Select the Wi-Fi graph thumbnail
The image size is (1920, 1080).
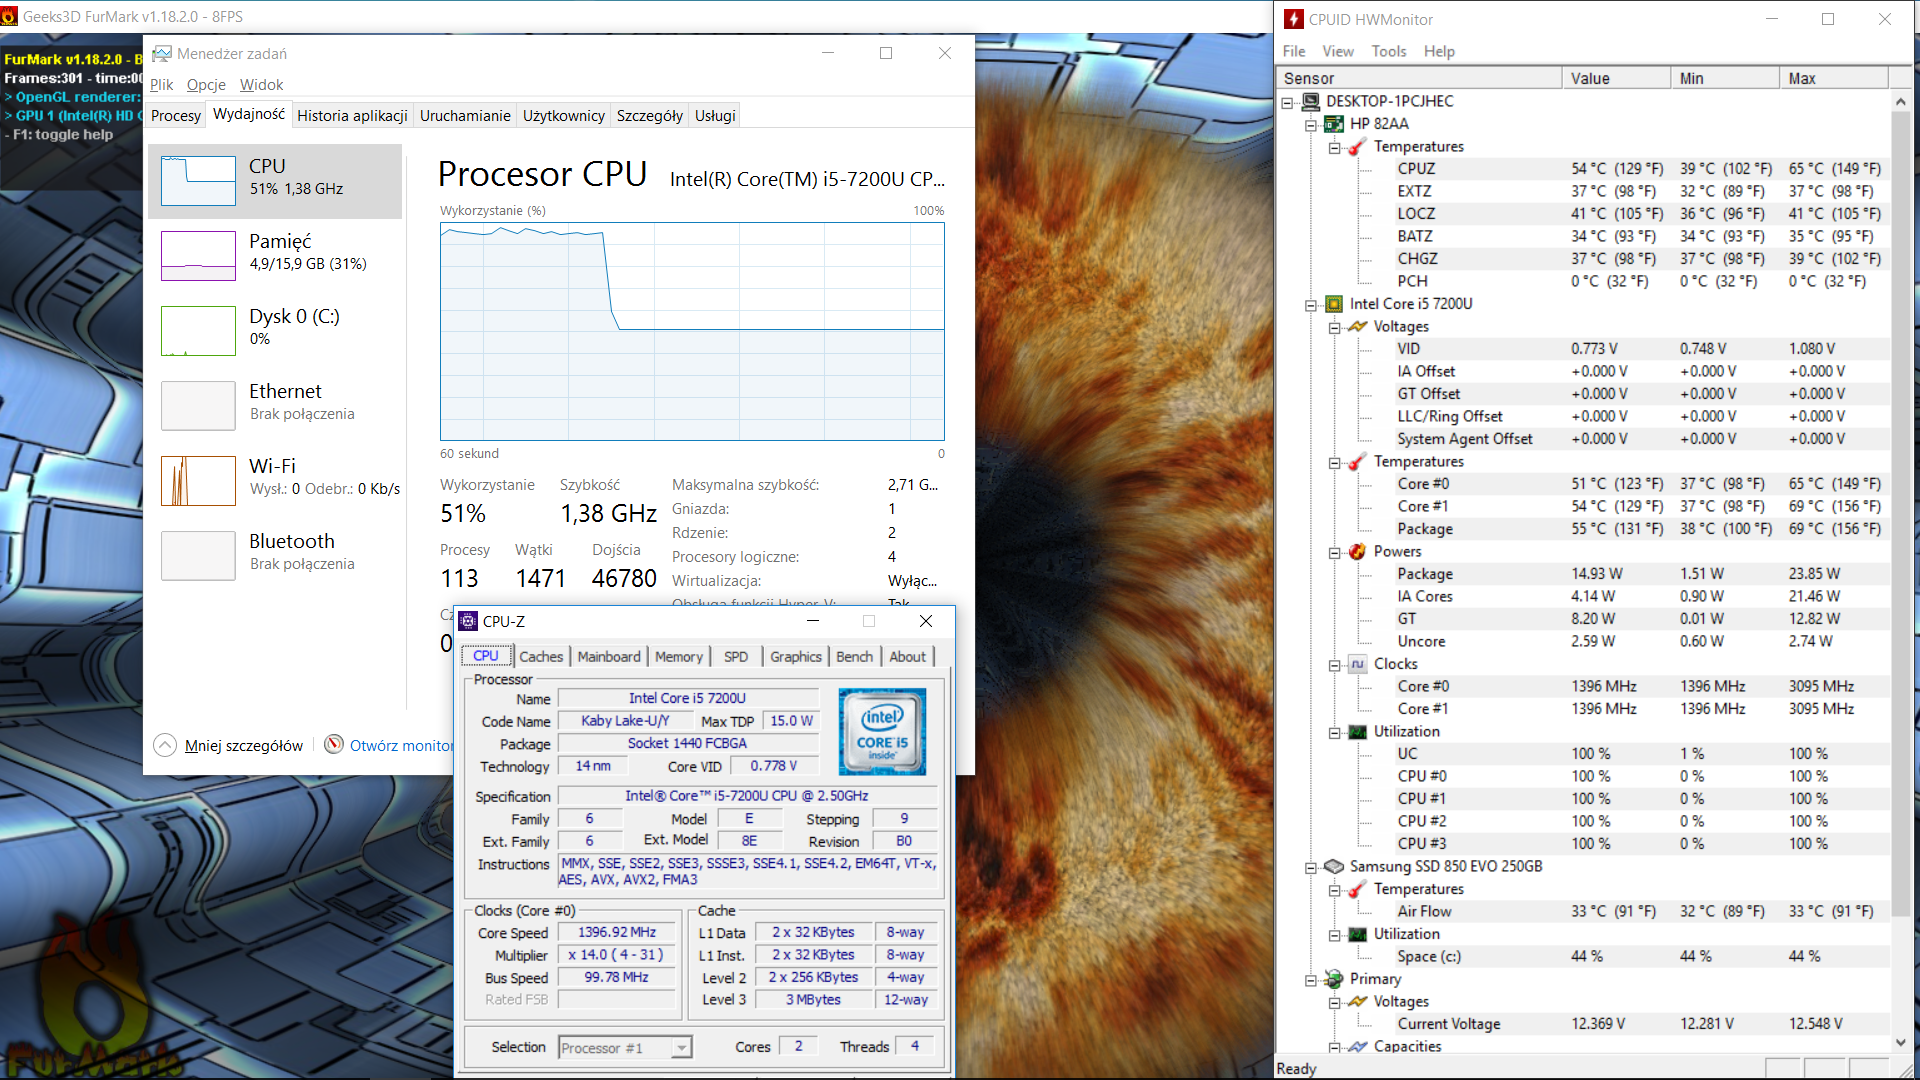pyautogui.click(x=198, y=481)
